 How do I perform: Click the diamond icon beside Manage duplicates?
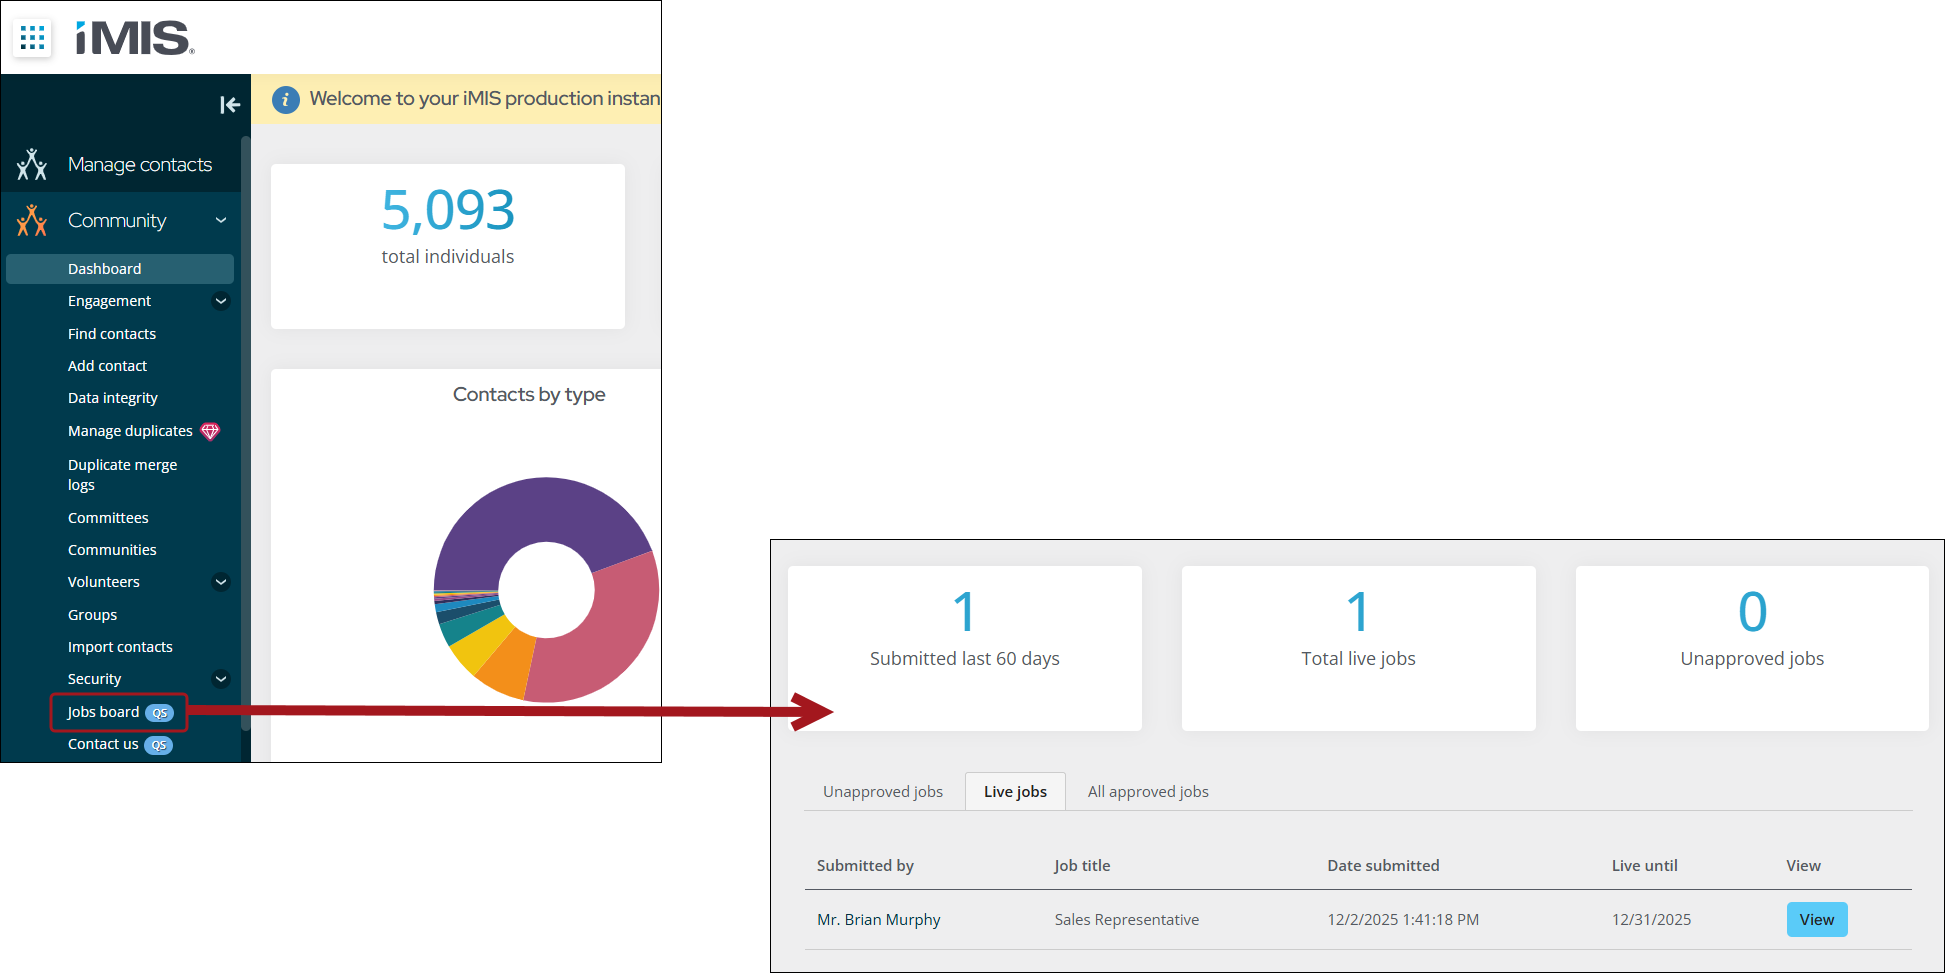pyautogui.click(x=210, y=431)
